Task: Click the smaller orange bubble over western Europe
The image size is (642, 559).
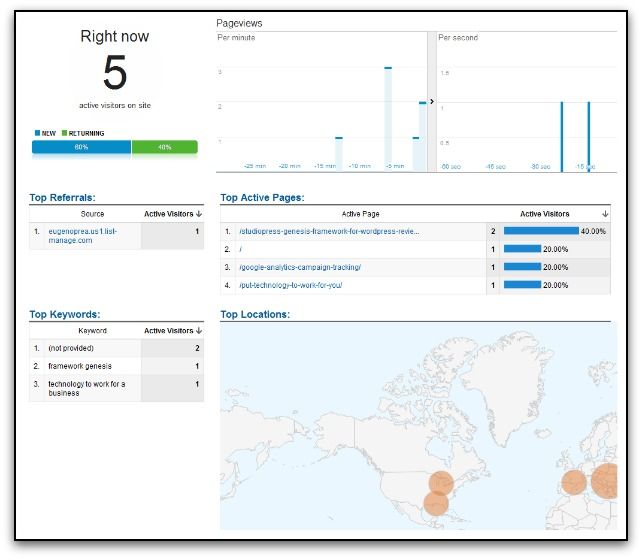Action: pos(574,482)
